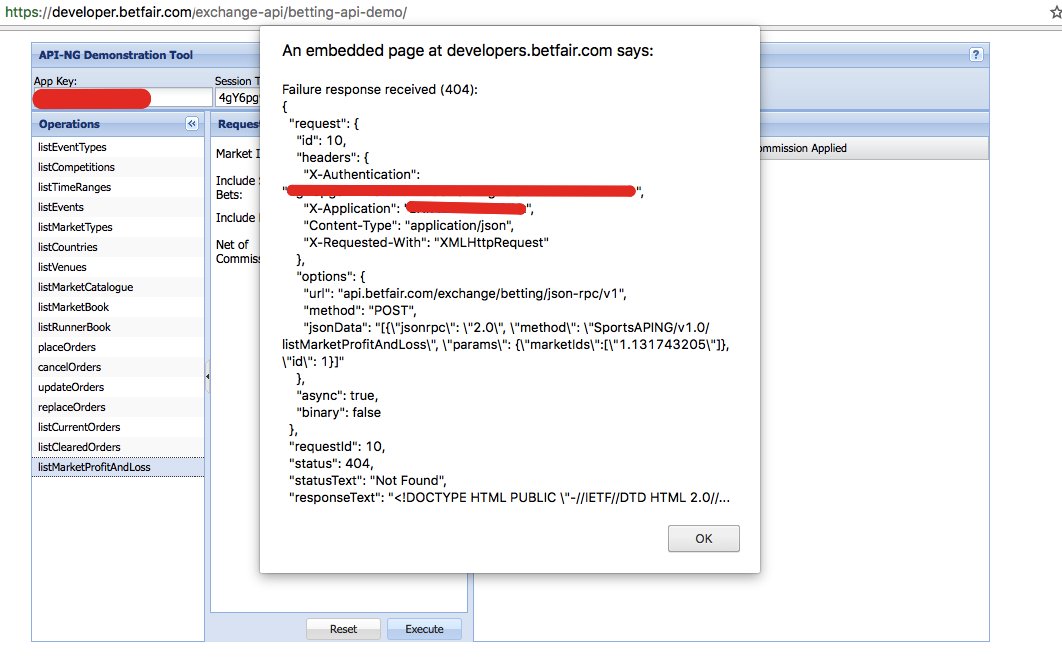Click the Commission Applied column header
This screenshot has height=667, width=1062.
pos(873,148)
